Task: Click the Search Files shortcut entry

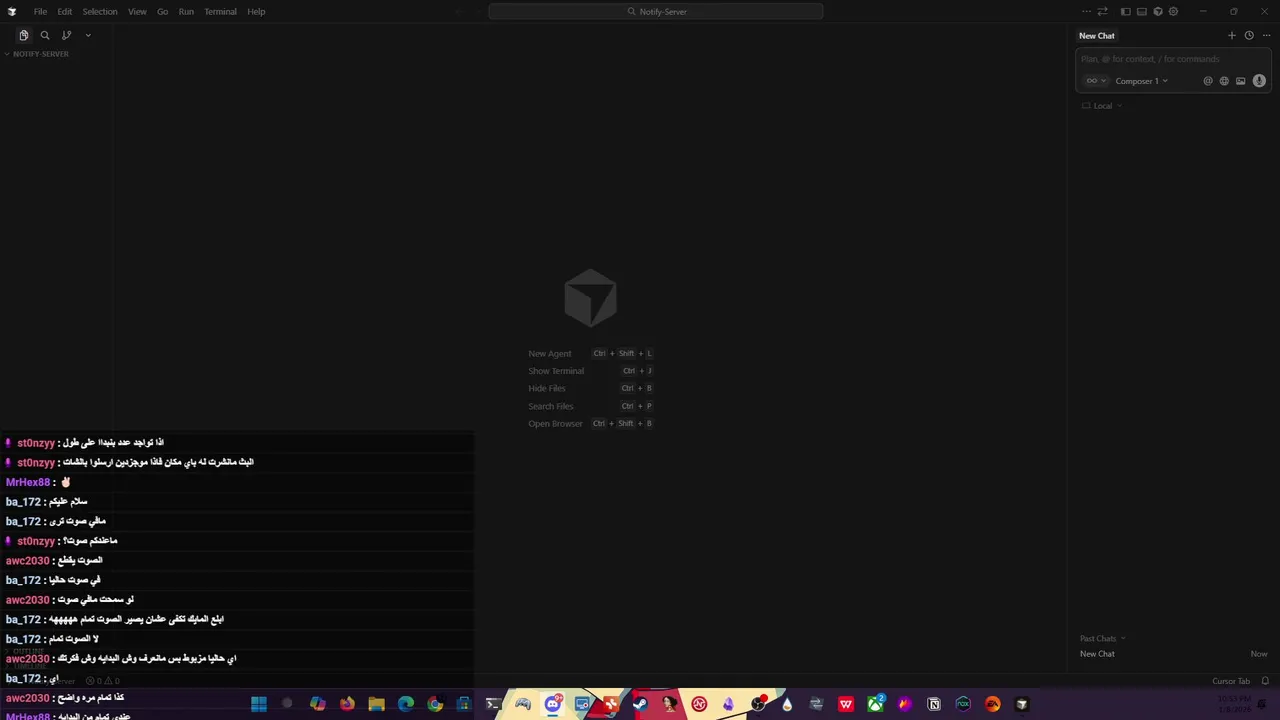Action: tap(590, 406)
